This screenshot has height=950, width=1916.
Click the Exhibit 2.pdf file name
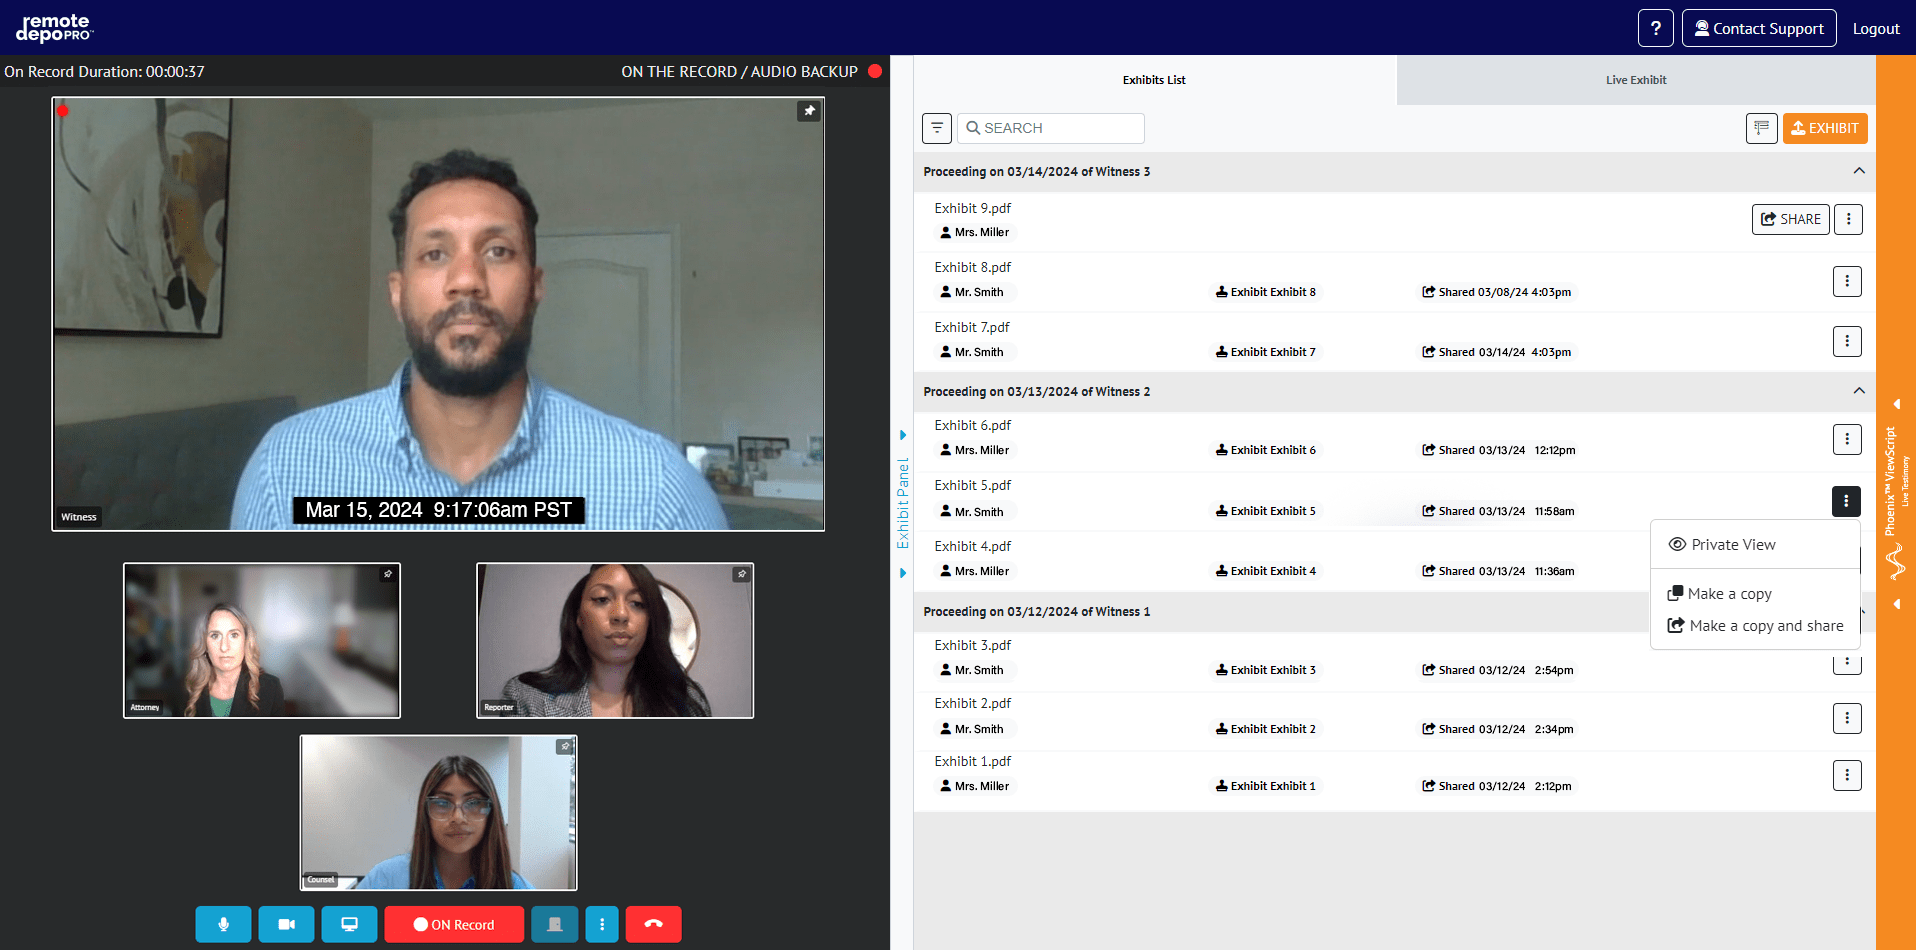pos(972,703)
